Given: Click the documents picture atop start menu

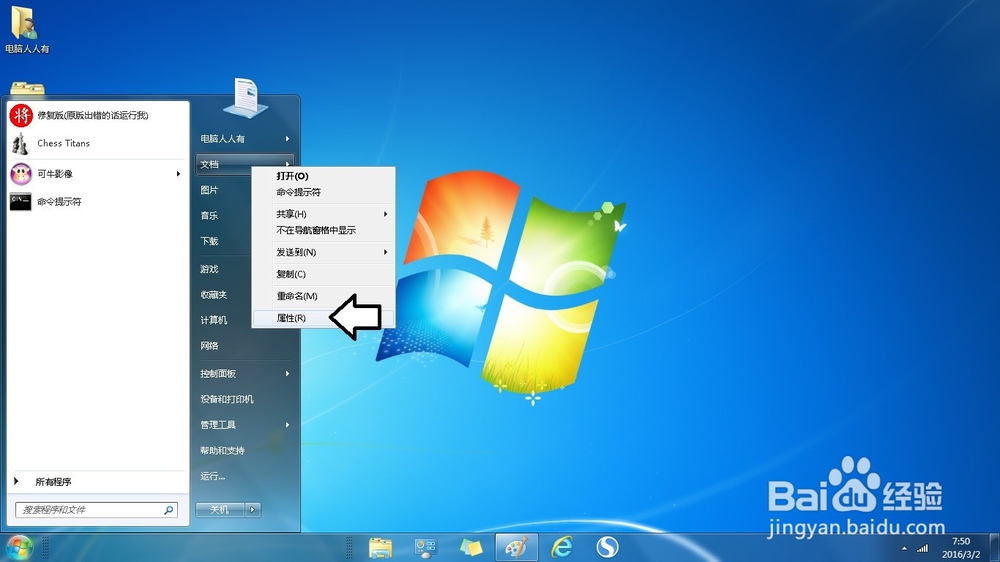Looking at the screenshot, I should pos(246,98).
